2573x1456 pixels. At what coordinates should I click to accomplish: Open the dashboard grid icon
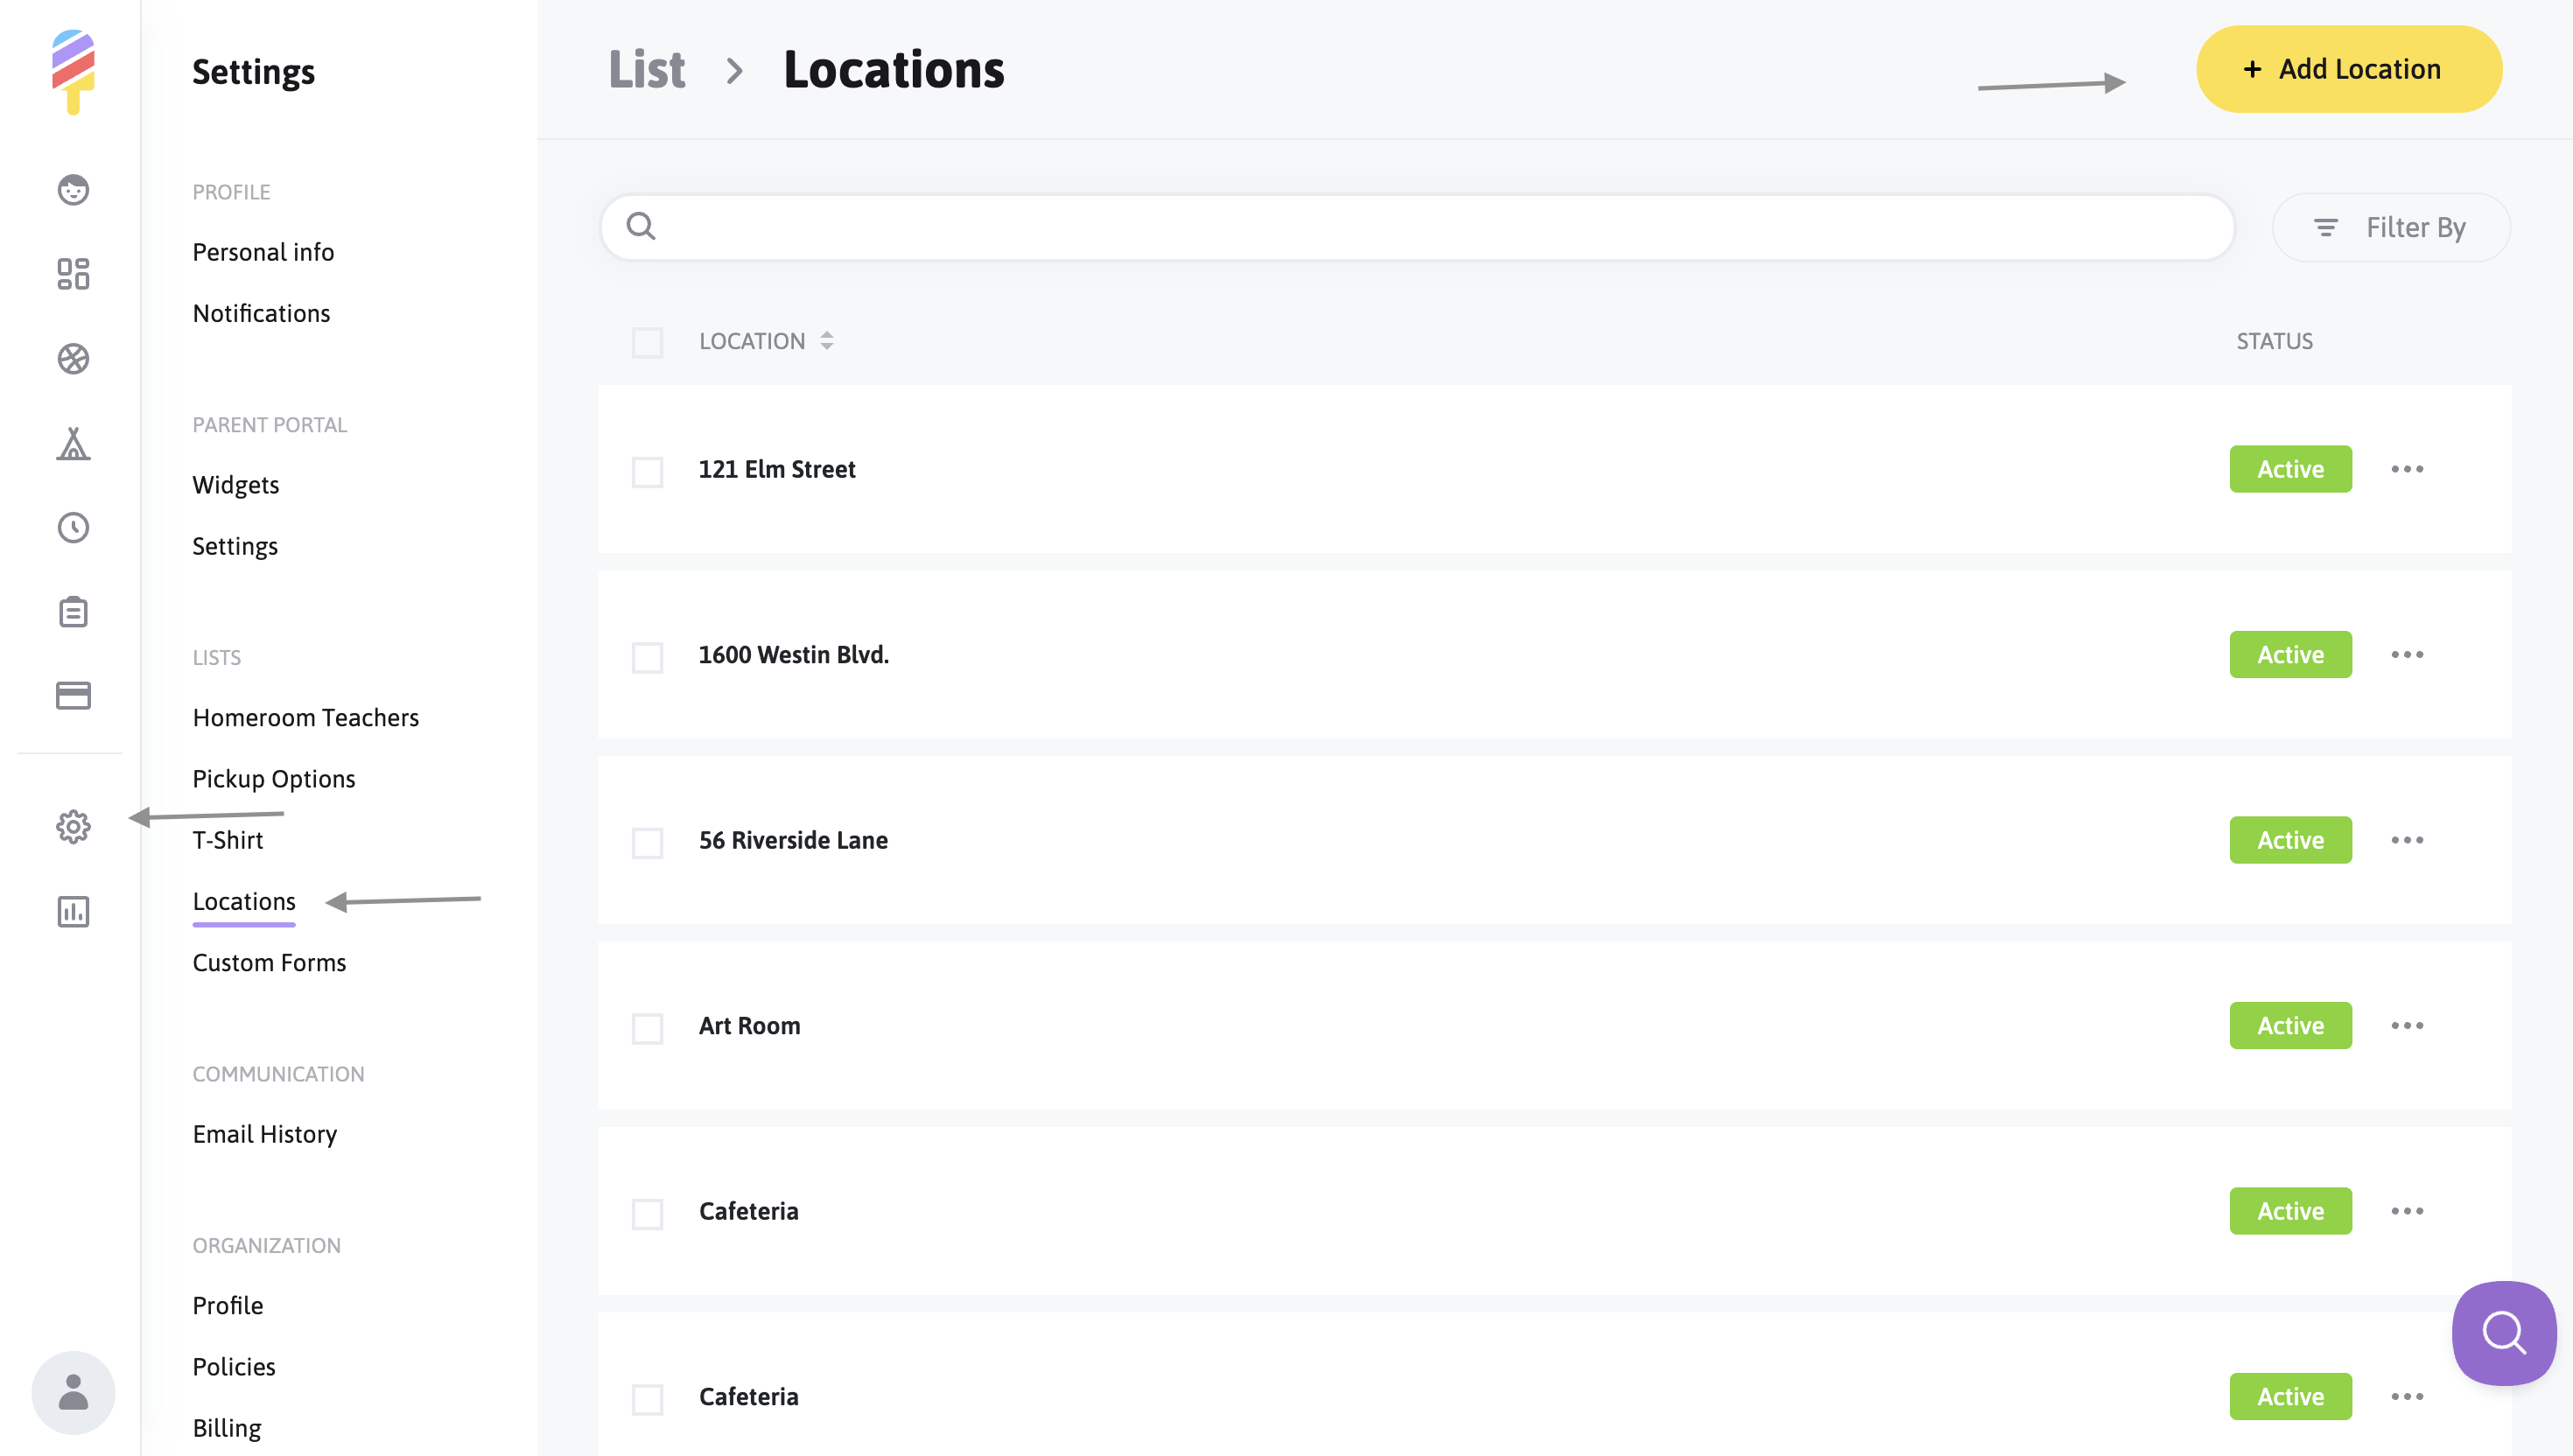point(73,274)
